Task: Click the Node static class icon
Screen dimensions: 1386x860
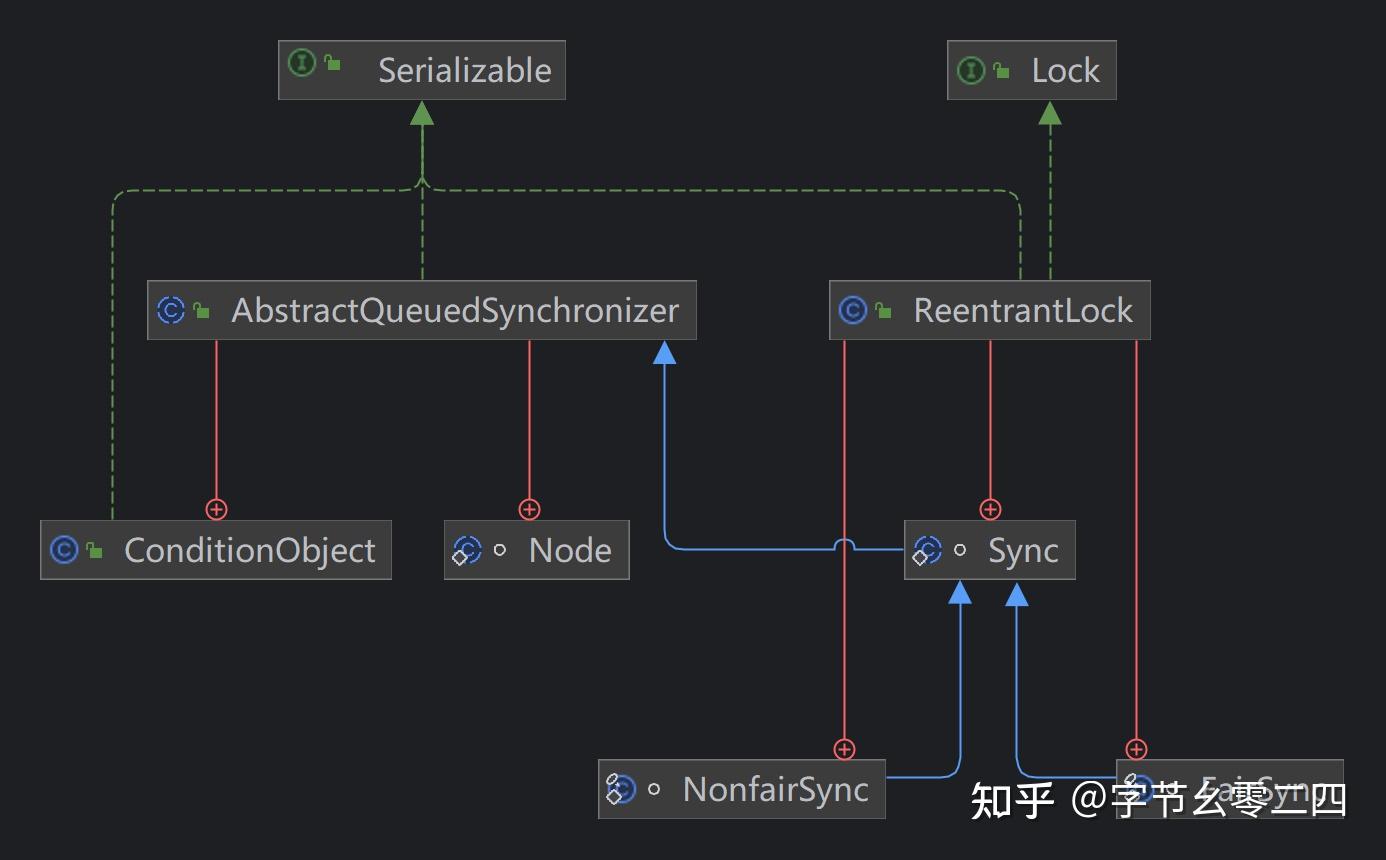Action: click(x=467, y=550)
